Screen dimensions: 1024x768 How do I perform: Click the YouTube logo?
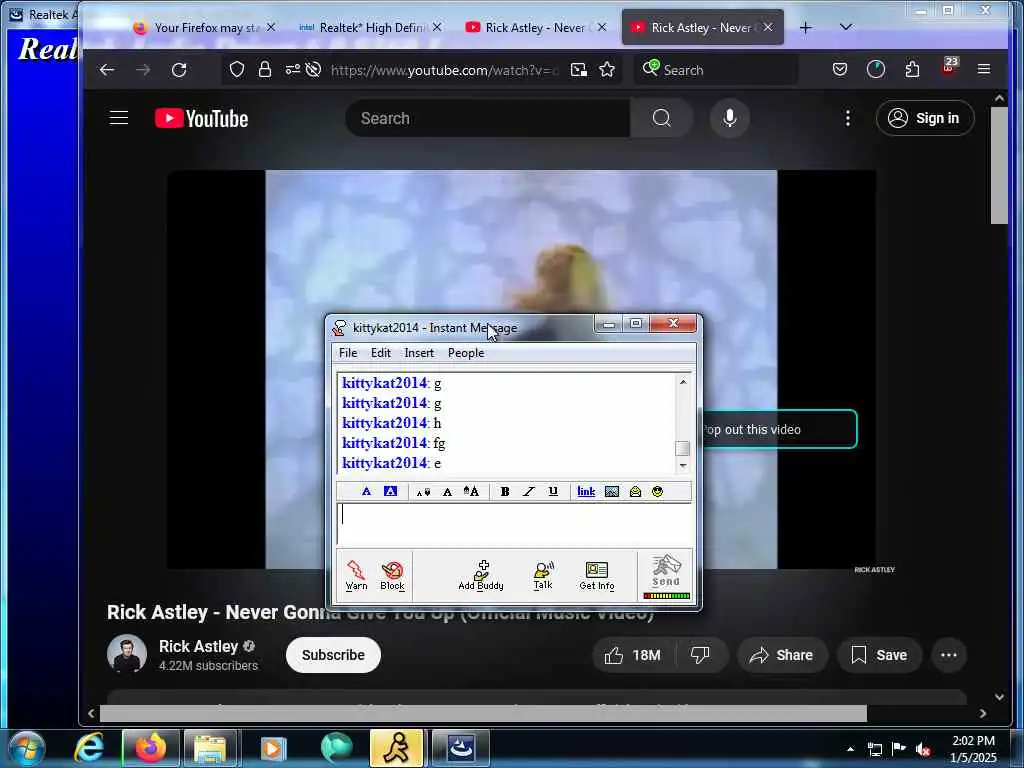point(202,118)
